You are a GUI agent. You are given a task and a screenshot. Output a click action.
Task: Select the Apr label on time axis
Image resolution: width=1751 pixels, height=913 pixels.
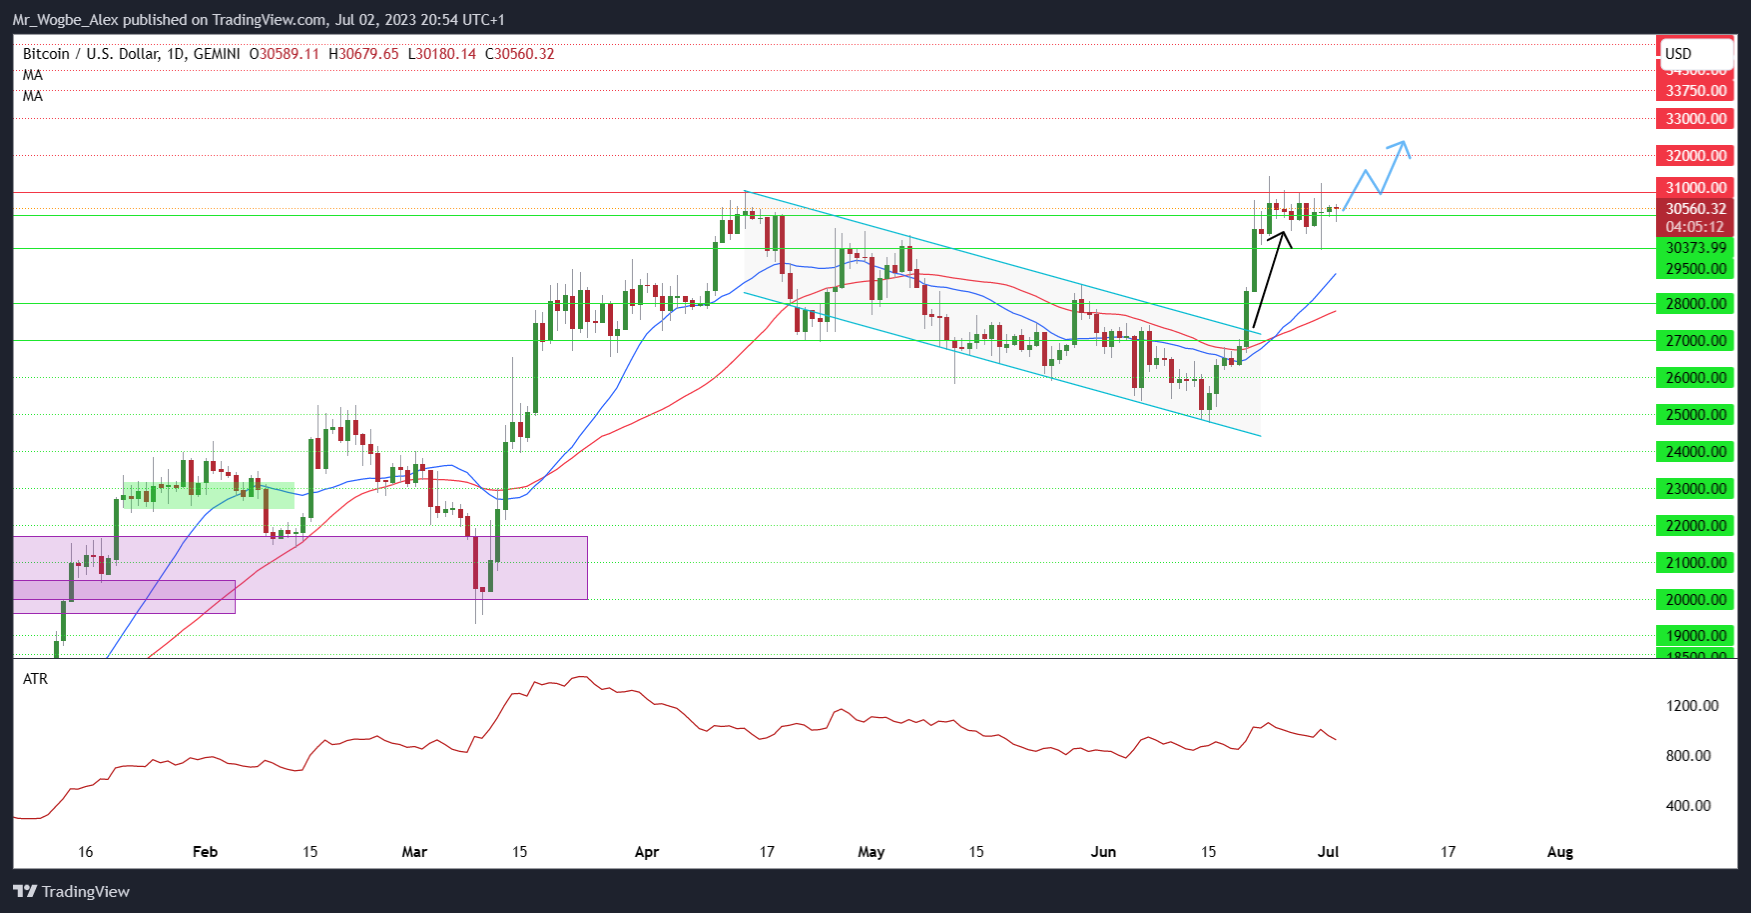647,852
